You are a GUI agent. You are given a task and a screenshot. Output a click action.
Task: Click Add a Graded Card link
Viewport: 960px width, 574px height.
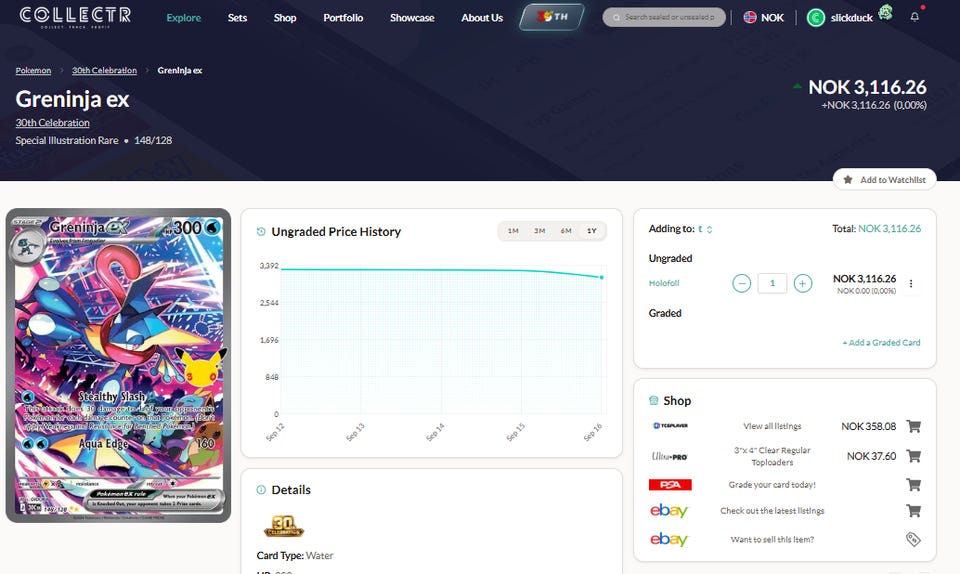(881, 343)
